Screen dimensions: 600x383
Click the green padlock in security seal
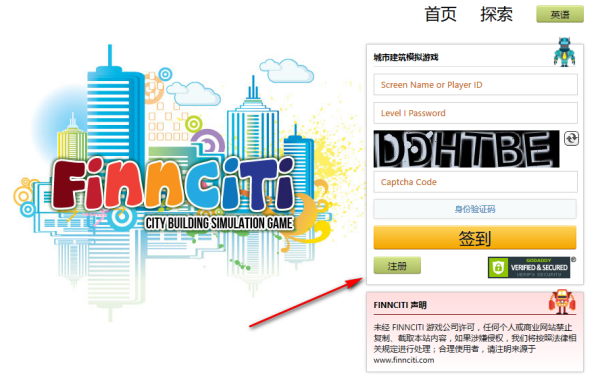tap(498, 267)
